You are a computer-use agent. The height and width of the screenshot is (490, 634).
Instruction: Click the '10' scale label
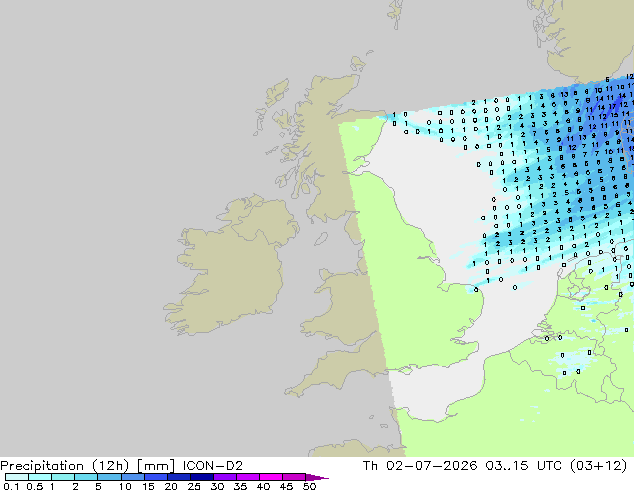[125, 486]
